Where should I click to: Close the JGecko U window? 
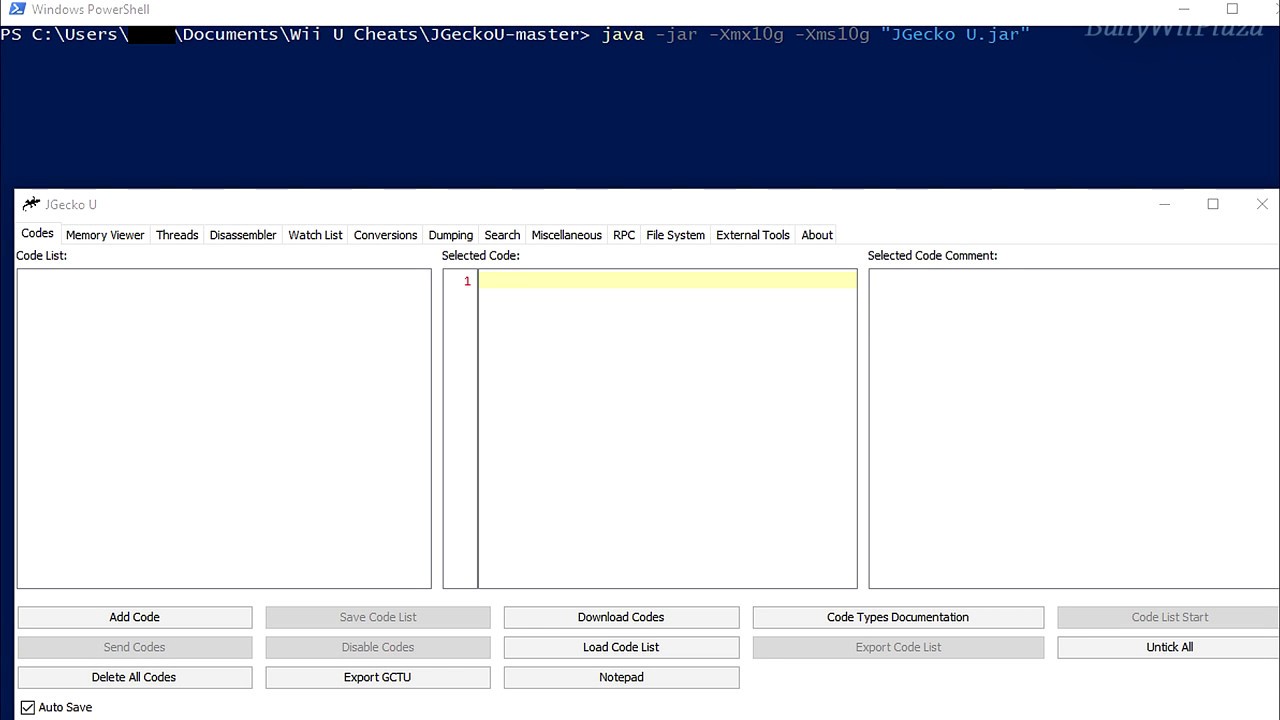click(x=1261, y=204)
